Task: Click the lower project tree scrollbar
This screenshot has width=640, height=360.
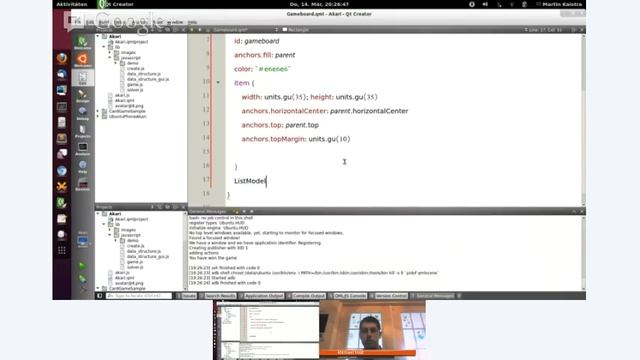Action: [185, 251]
